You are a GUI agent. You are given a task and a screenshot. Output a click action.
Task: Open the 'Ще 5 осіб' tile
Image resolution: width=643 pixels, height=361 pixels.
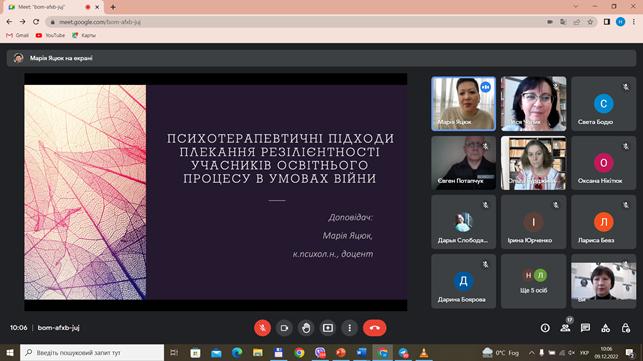click(534, 281)
